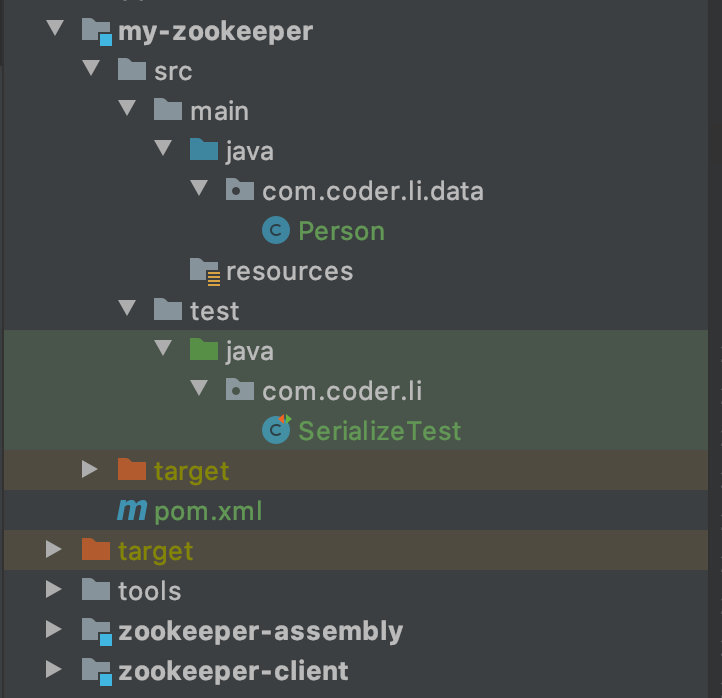Expand the zookeeper-client module
Image resolution: width=722 pixels, height=698 pixels.
click(x=54, y=670)
